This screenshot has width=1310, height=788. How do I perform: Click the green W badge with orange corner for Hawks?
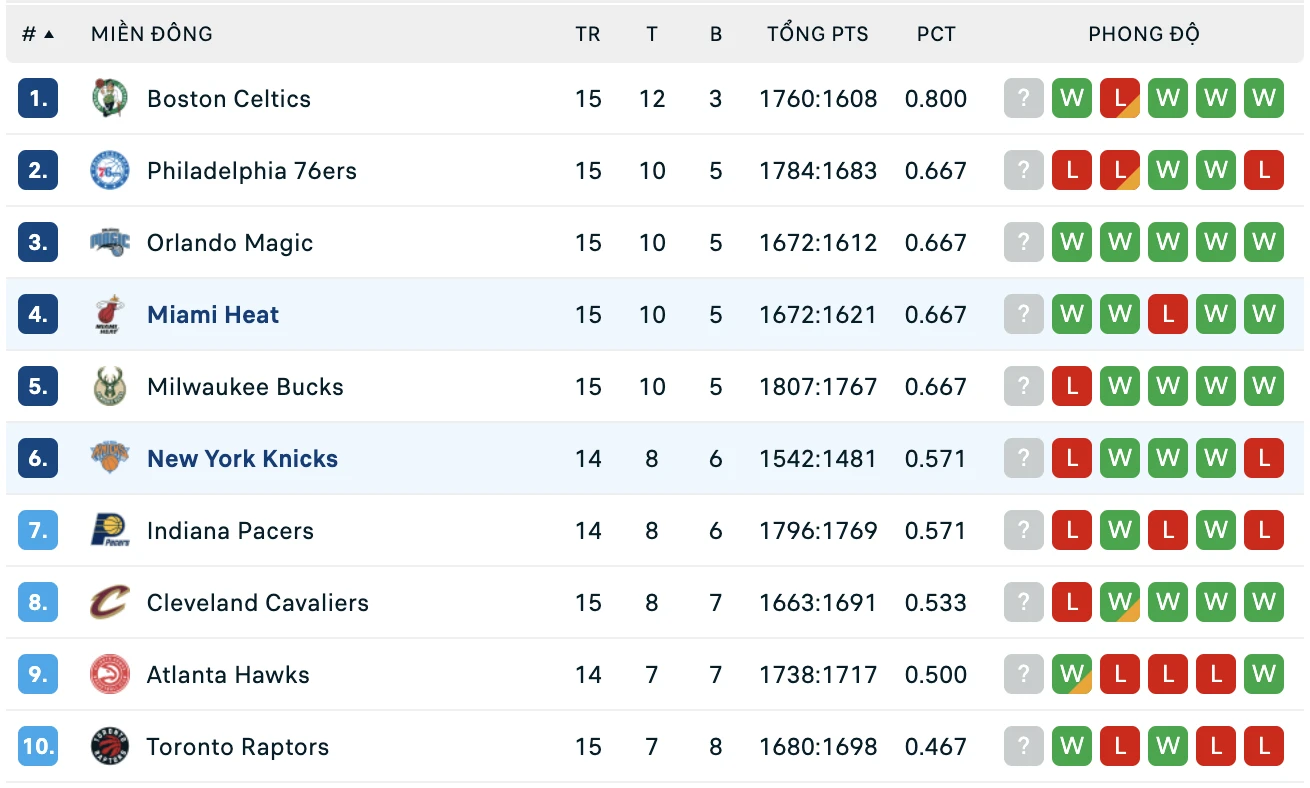pyautogui.click(x=1072, y=674)
